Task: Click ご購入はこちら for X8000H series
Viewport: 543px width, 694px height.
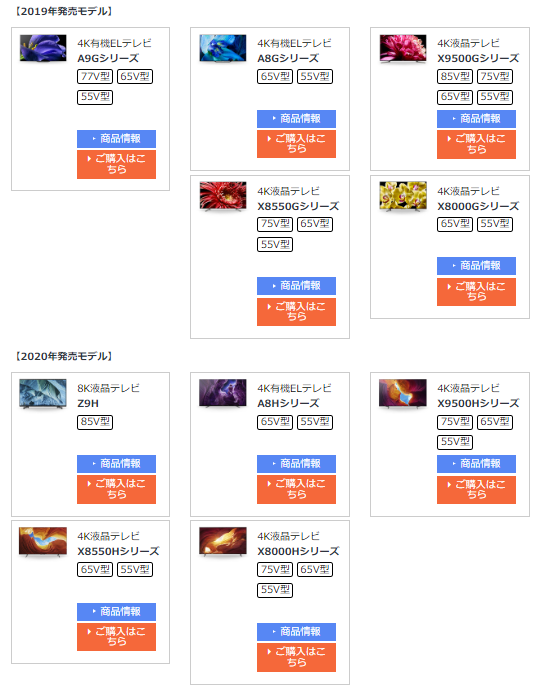Action: tap(297, 657)
